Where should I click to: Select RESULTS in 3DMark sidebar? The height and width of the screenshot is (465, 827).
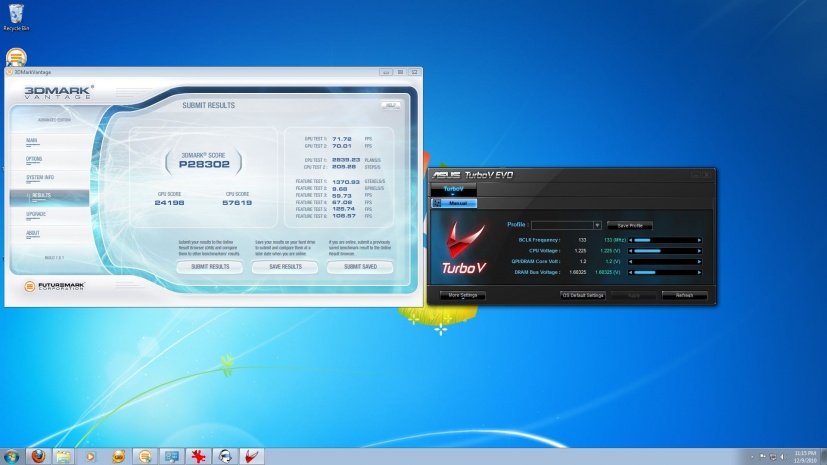pyautogui.click(x=49, y=196)
